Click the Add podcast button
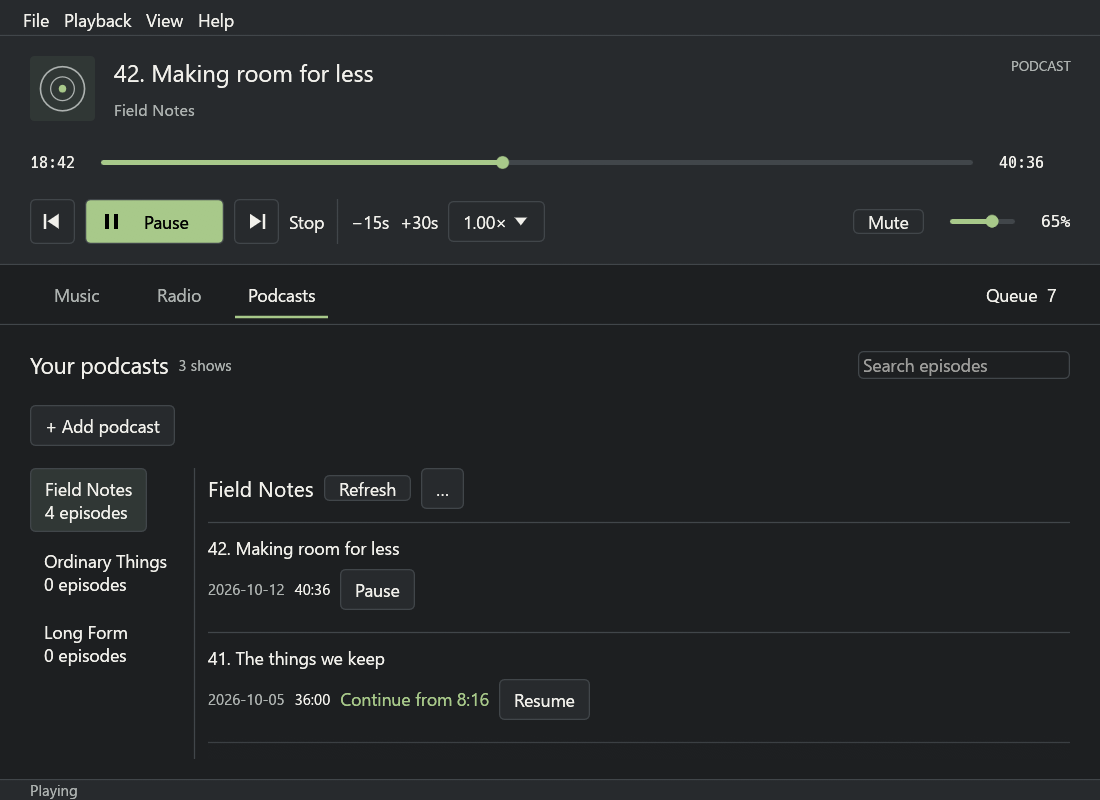This screenshot has height=800, width=1100. point(102,426)
